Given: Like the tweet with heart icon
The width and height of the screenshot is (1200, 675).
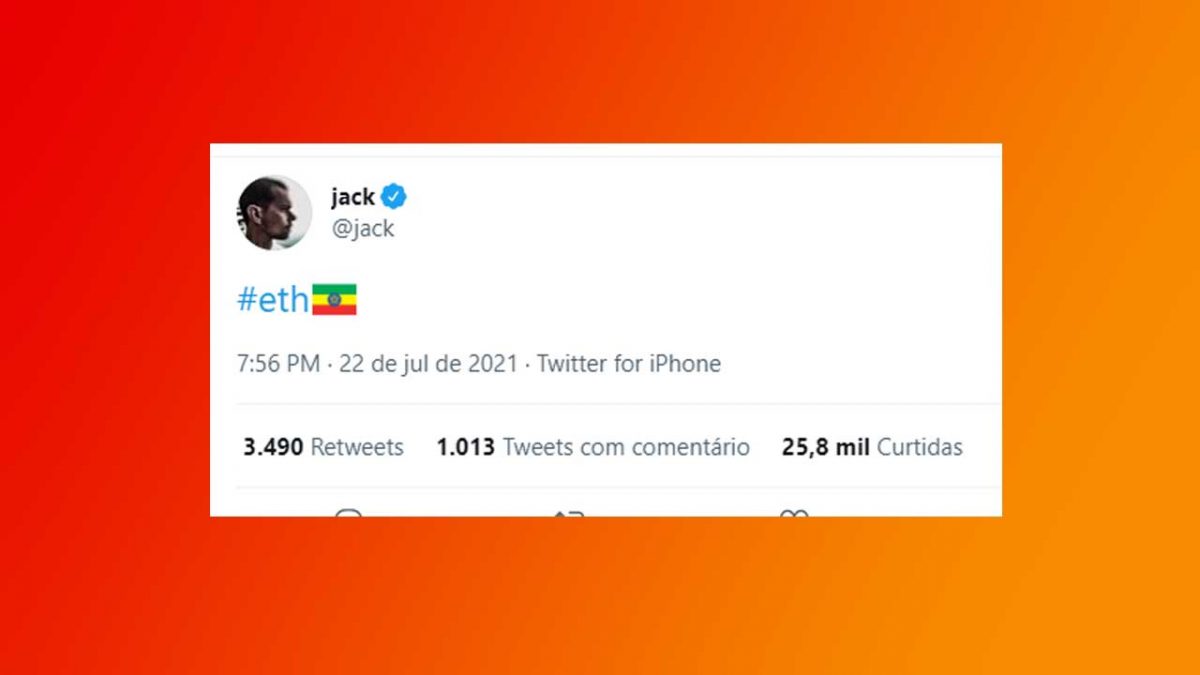Looking at the screenshot, I should [794, 513].
